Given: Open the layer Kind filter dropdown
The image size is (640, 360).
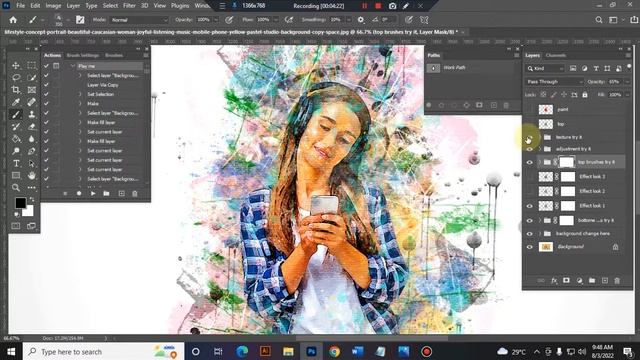Looking at the screenshot, I should (x=545, y=69).
